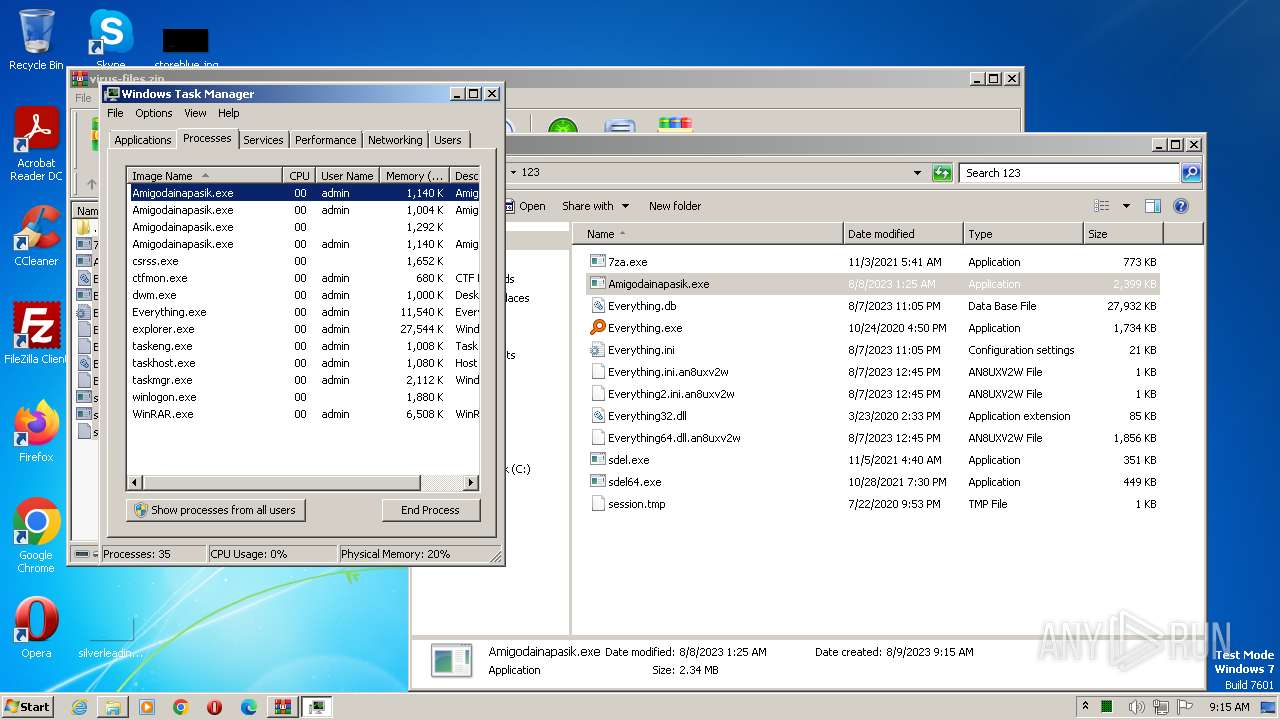Click Open in the Explorer toolbar
This screenshot has width=1280, height=720.
point(524,206)
